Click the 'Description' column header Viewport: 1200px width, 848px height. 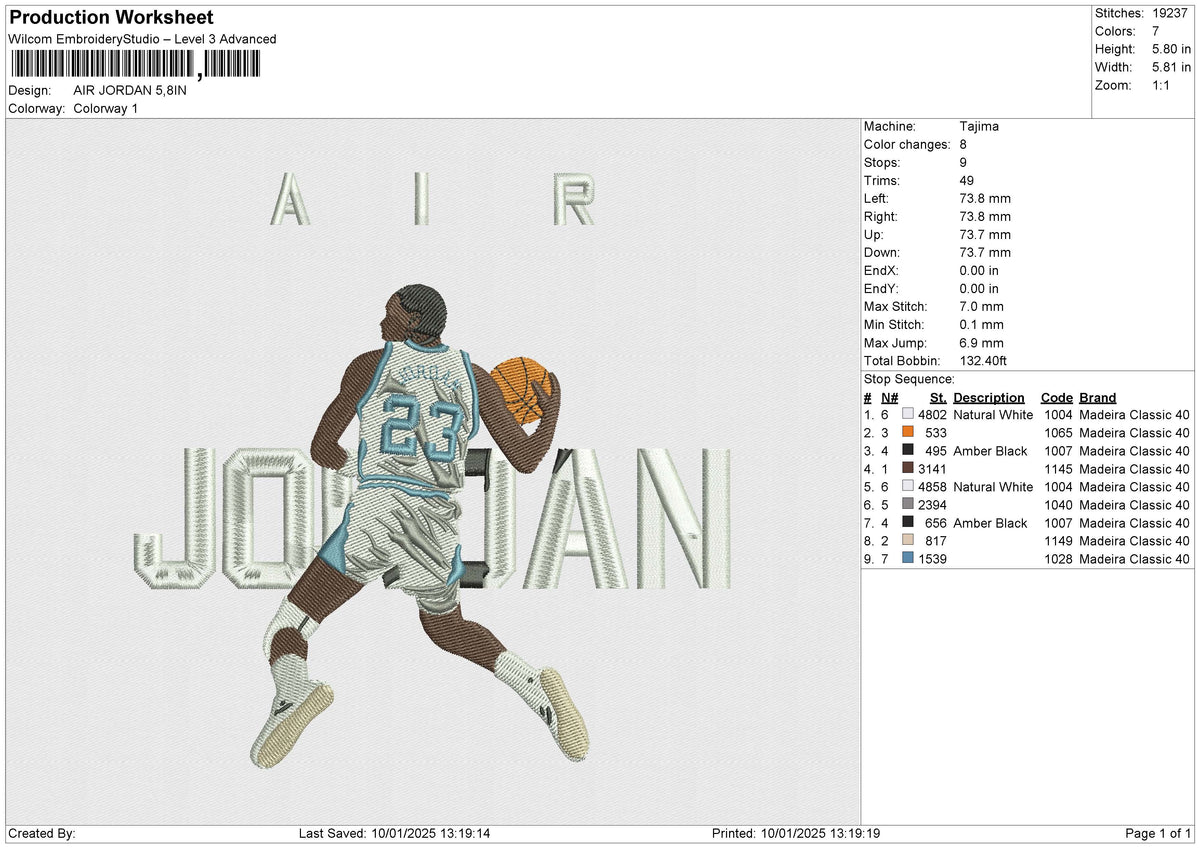[x=989, y=397]
